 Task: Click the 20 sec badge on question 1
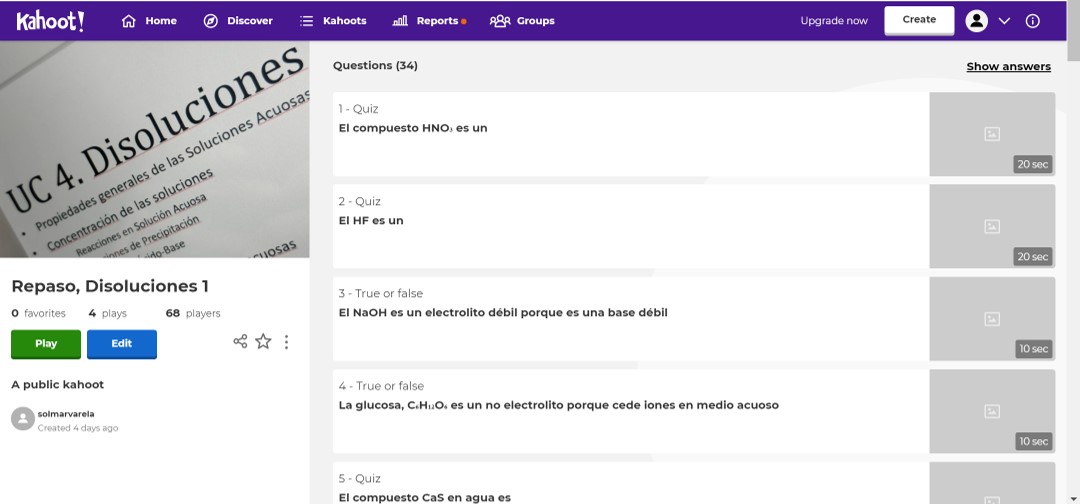point(1032,164)
